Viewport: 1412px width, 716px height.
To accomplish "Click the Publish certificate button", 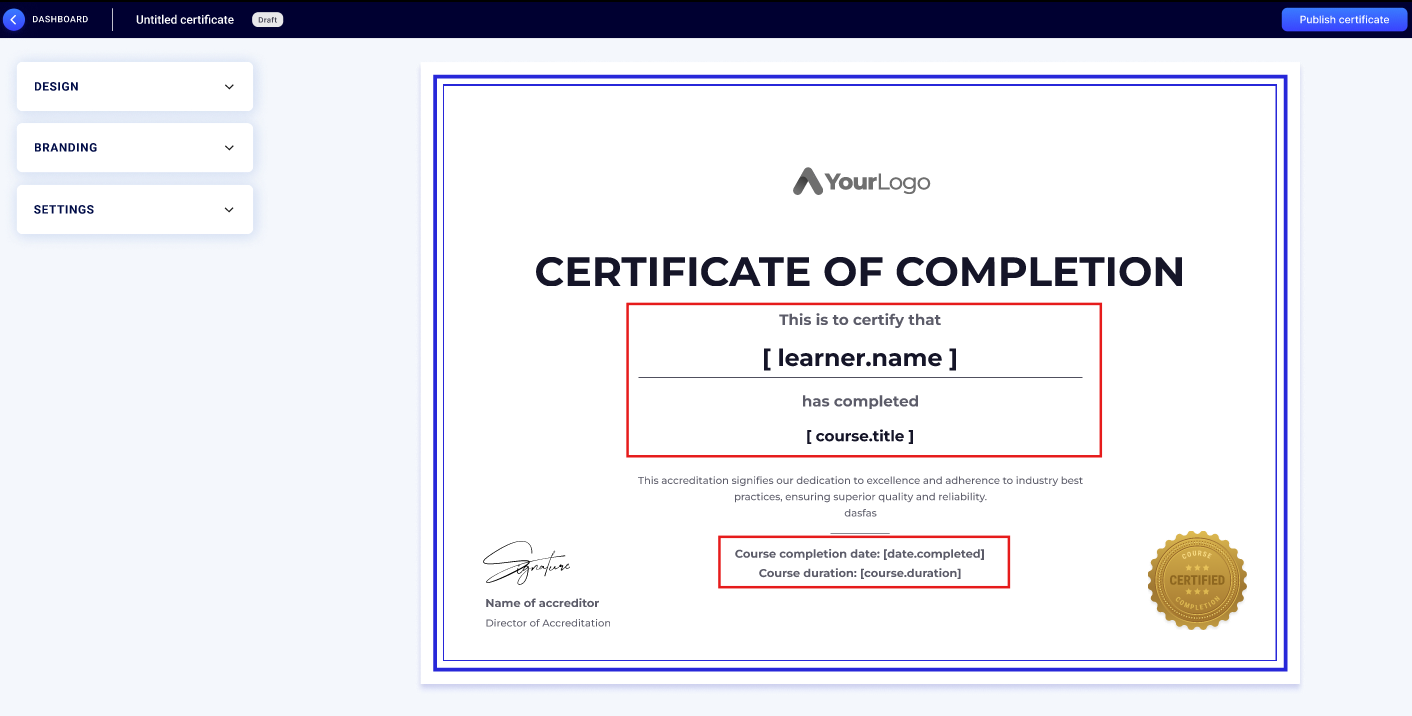I will pyautogui.click(x=1343, y=20).
